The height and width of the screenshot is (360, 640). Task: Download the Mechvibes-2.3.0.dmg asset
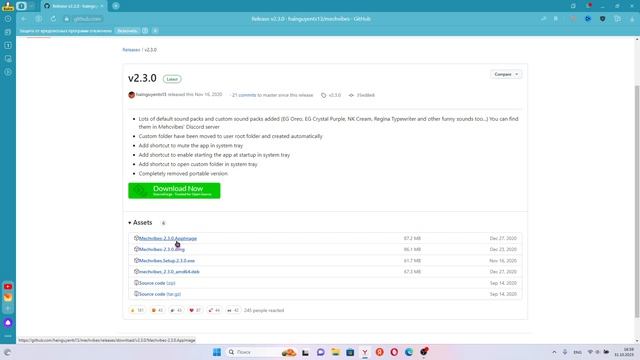[162, 249]
